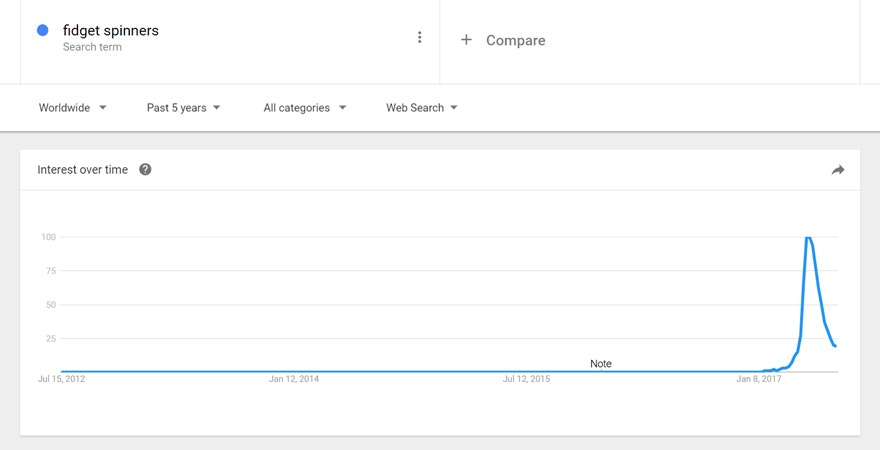This screenshot has width=880, height=450.
Task: Open the three-dot menu for fidget spinners
Action: tap(420, 38)
